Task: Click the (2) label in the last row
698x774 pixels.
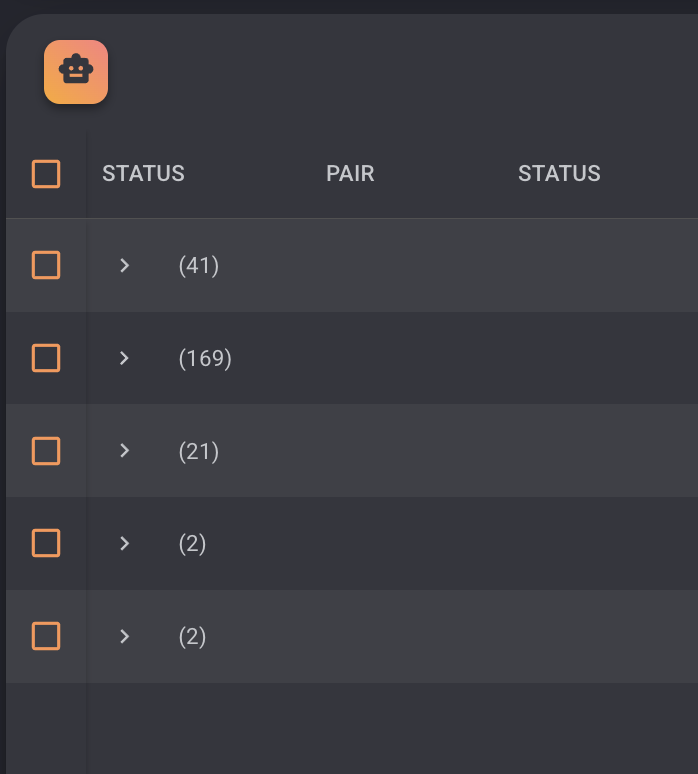Action: (193, 636)
